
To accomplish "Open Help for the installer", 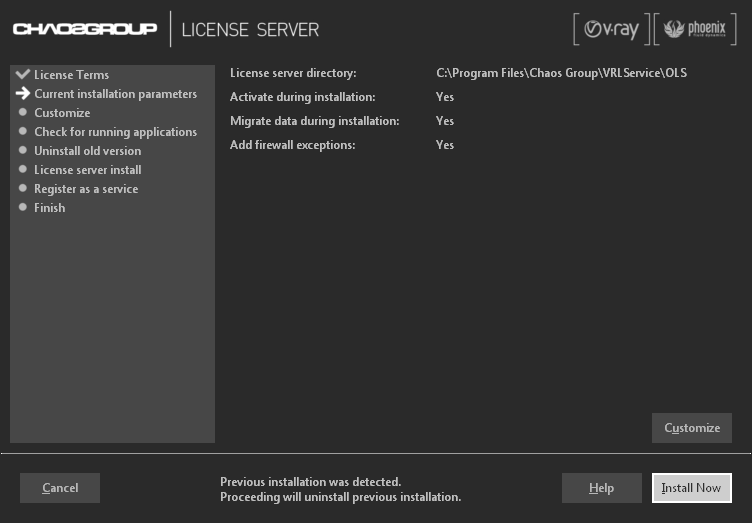I will point(601,488).
